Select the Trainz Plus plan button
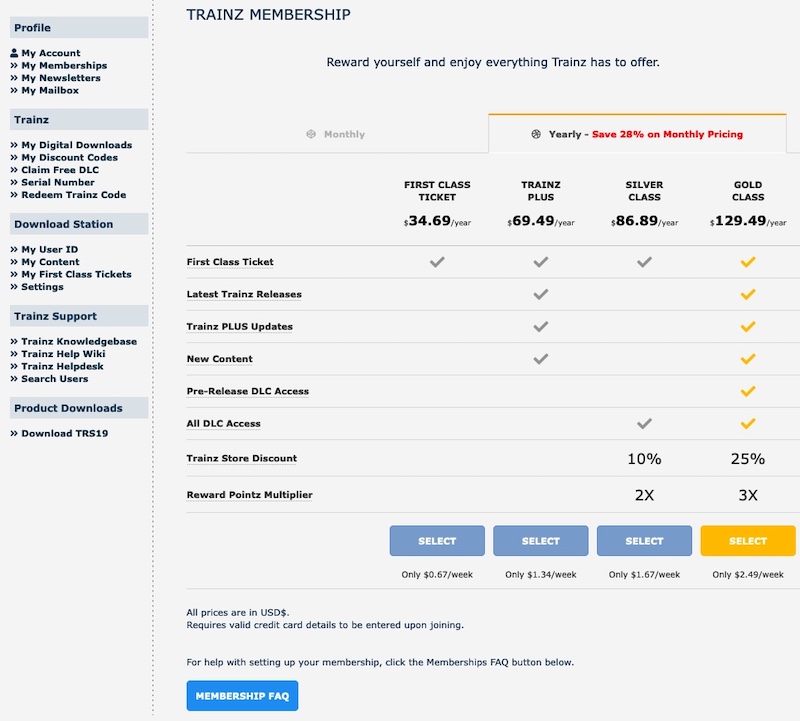The width and height of the screenshot is (800, 721). coord(541,541)
